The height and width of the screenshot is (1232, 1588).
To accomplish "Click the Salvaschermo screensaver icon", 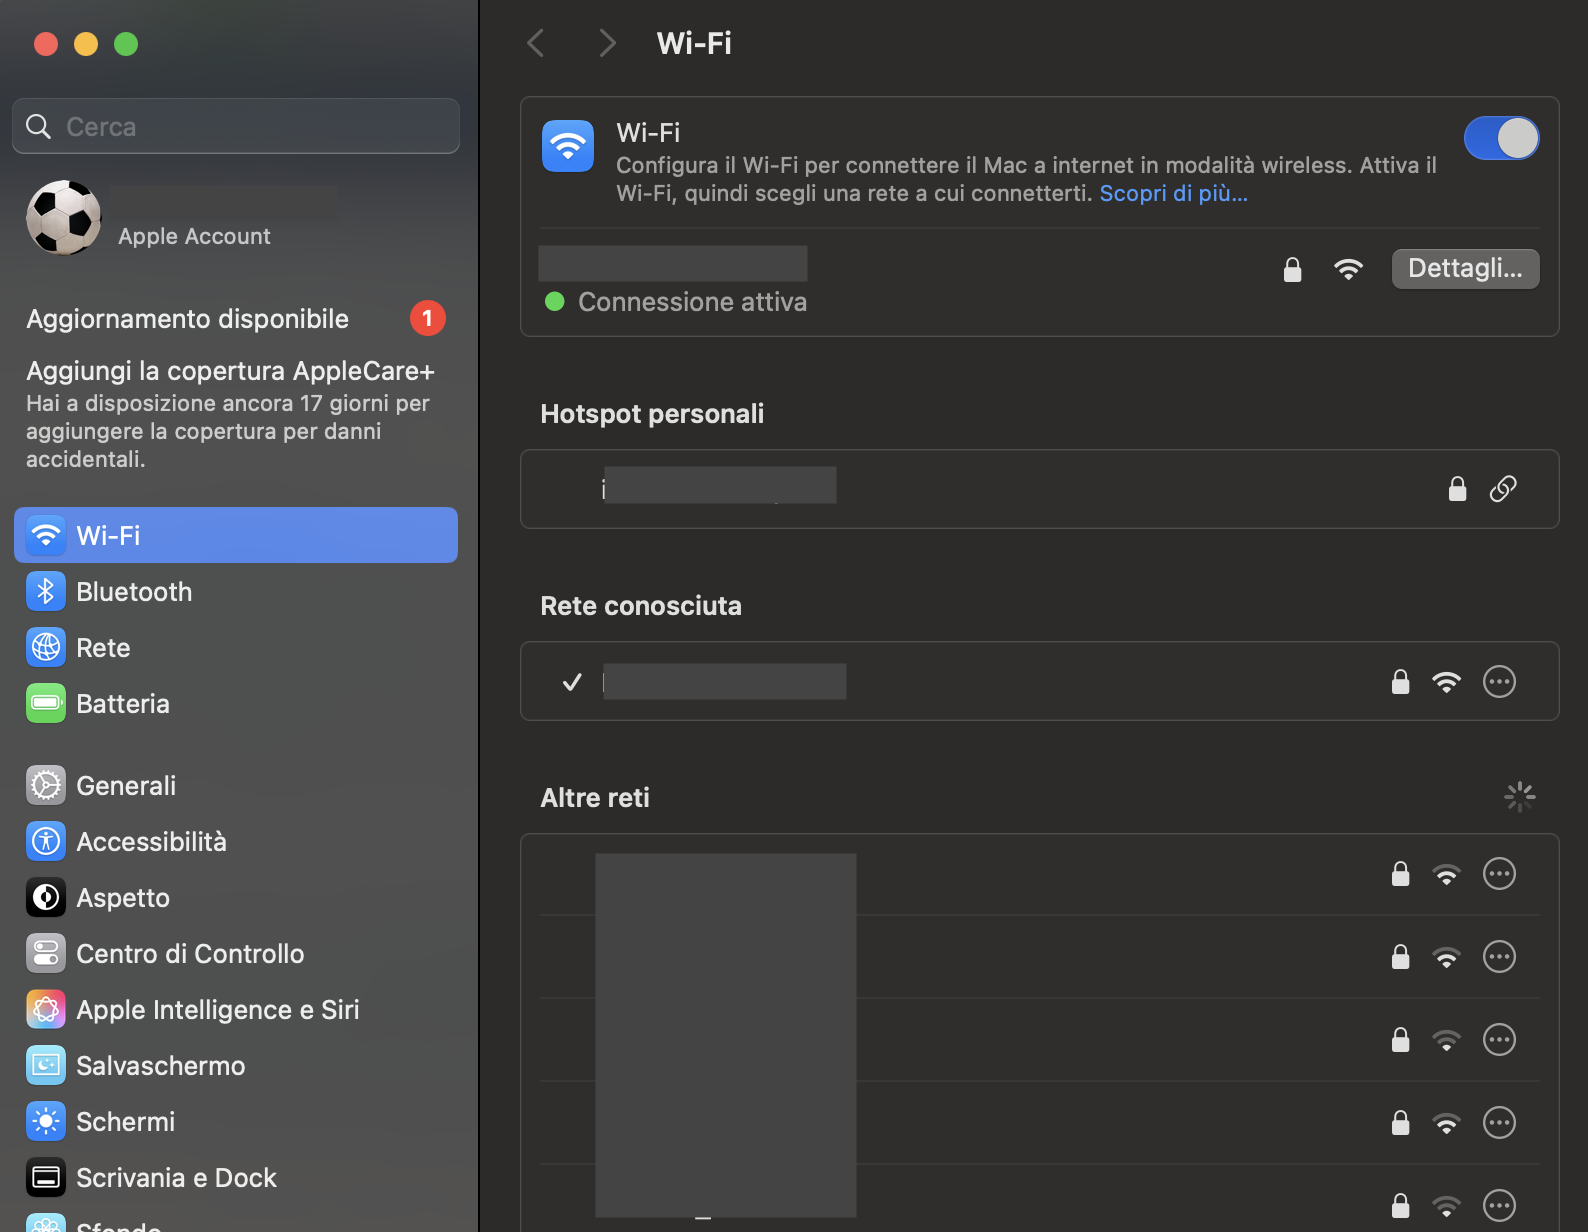I will click(x=46, y=1065).
